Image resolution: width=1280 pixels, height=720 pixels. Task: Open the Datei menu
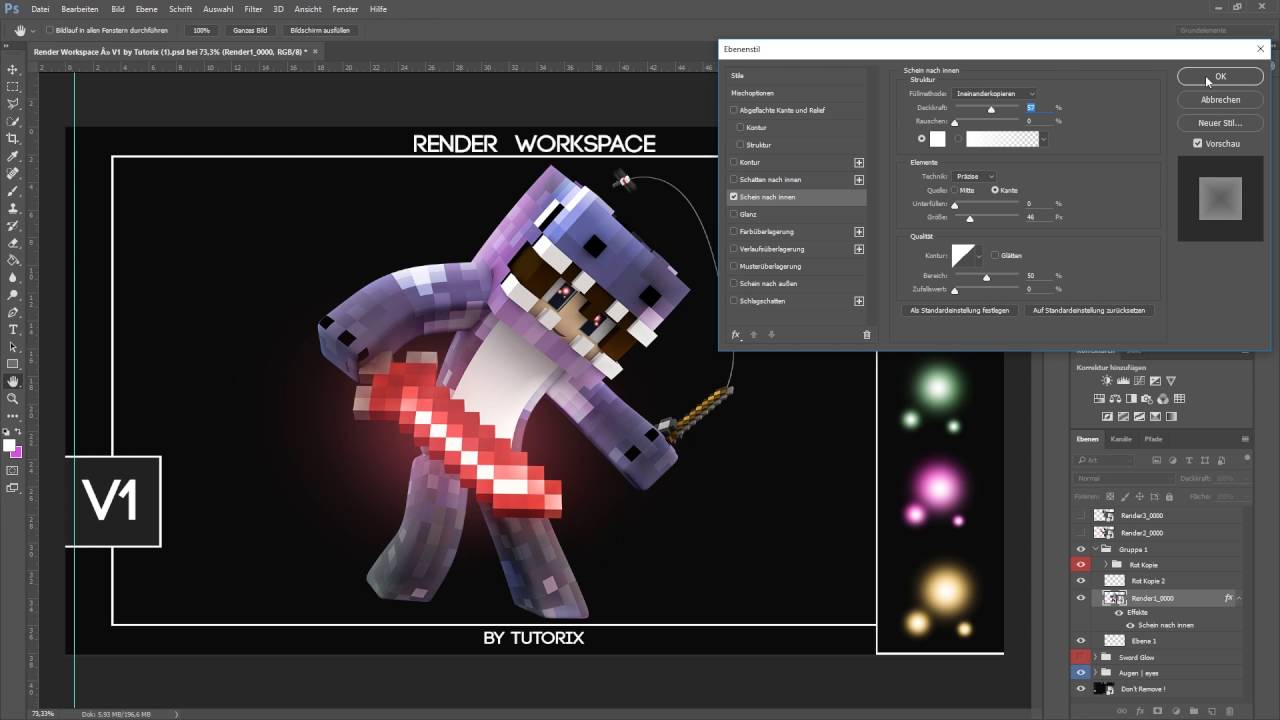[40, 9]
